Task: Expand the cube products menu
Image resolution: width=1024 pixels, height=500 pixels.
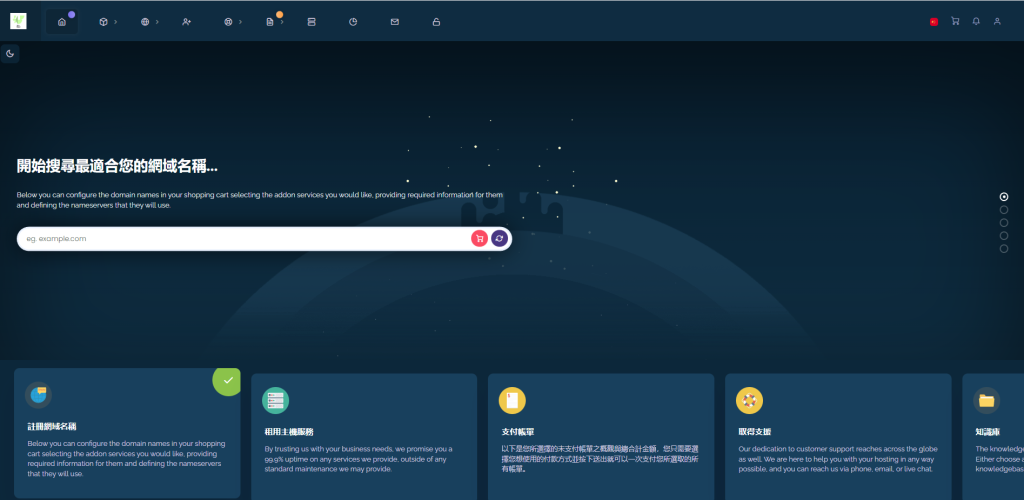Action: 104,21
